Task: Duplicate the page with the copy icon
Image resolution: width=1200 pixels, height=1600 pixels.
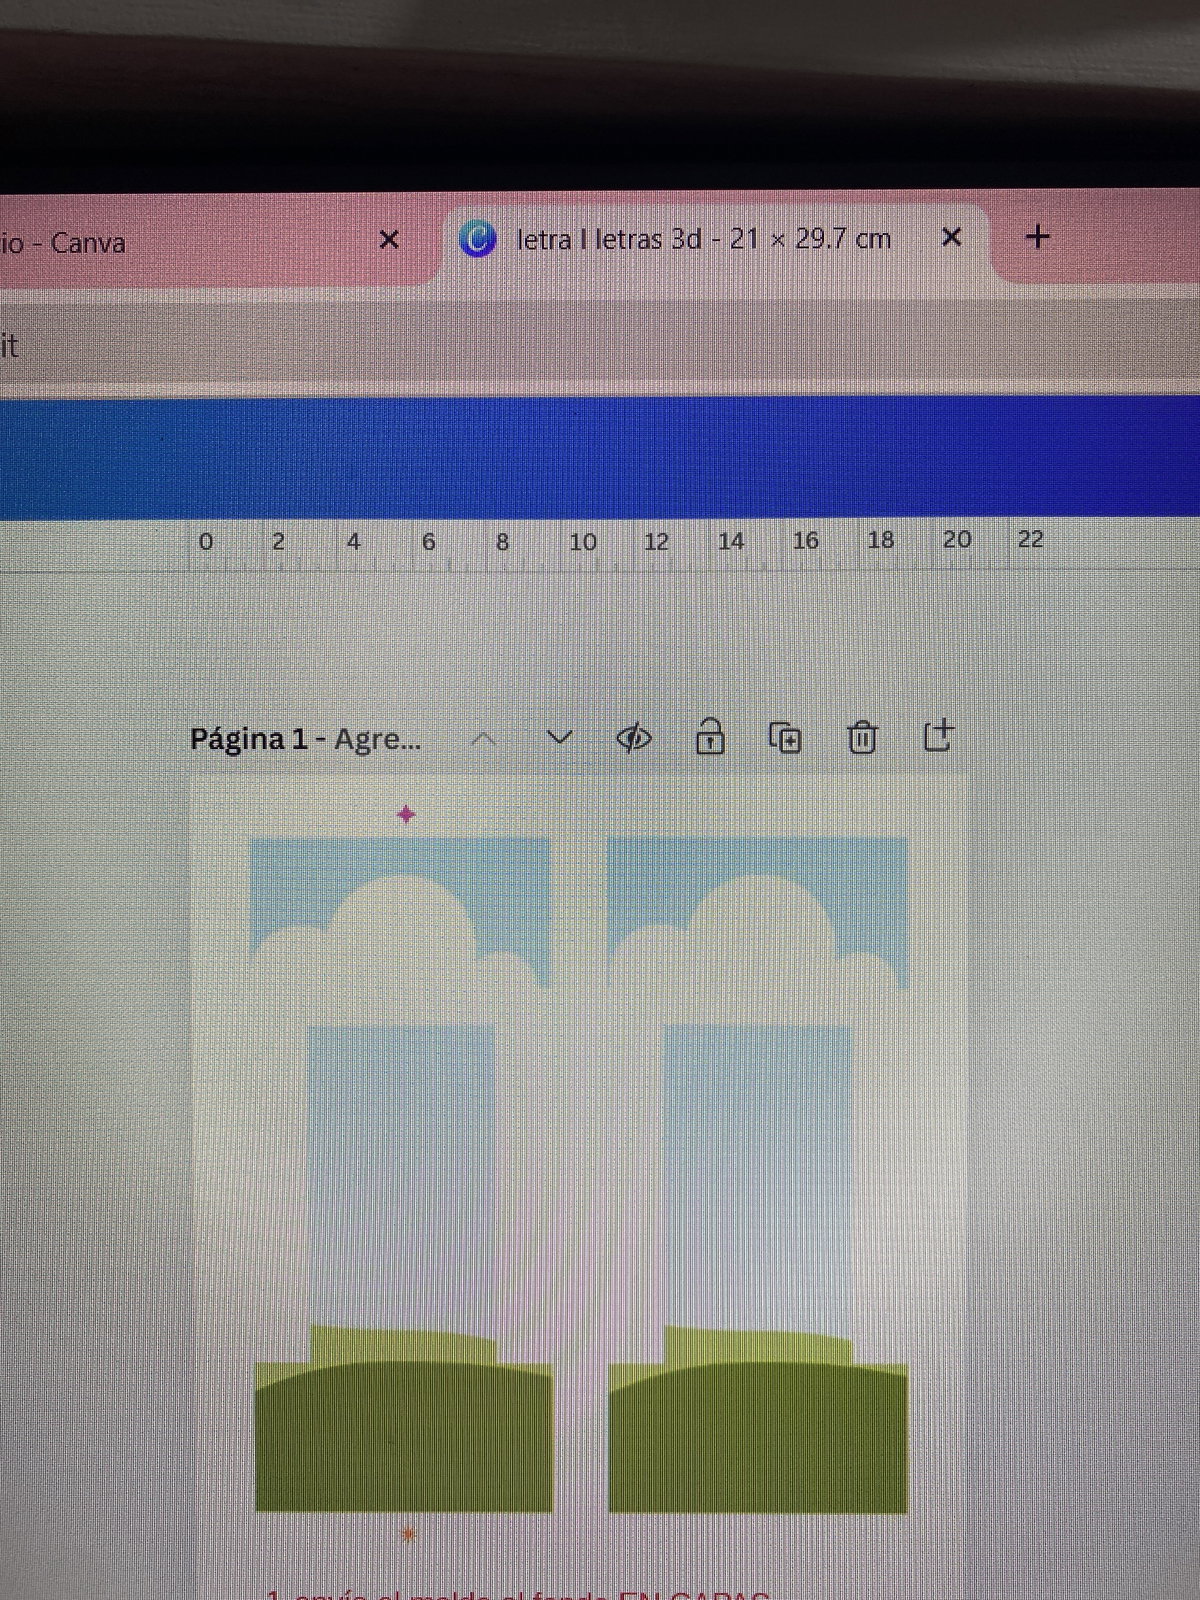Action: click(785, 738)
